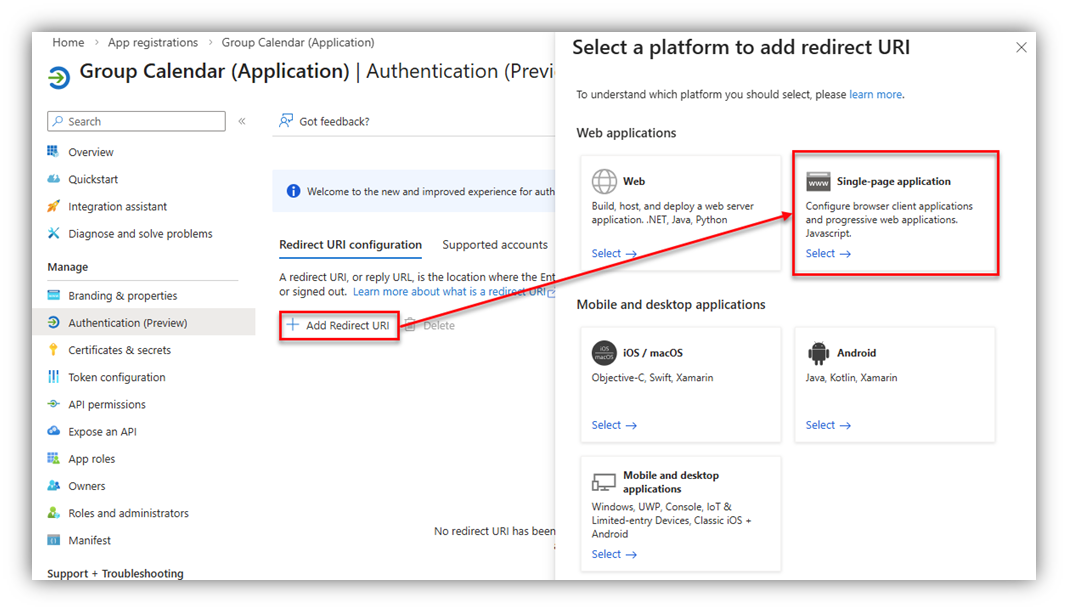The height and width of the screenshot is (612, 1068).
Task: Click the Authentication (Preview) sidebar icon
Action: [x=53, y=322]
